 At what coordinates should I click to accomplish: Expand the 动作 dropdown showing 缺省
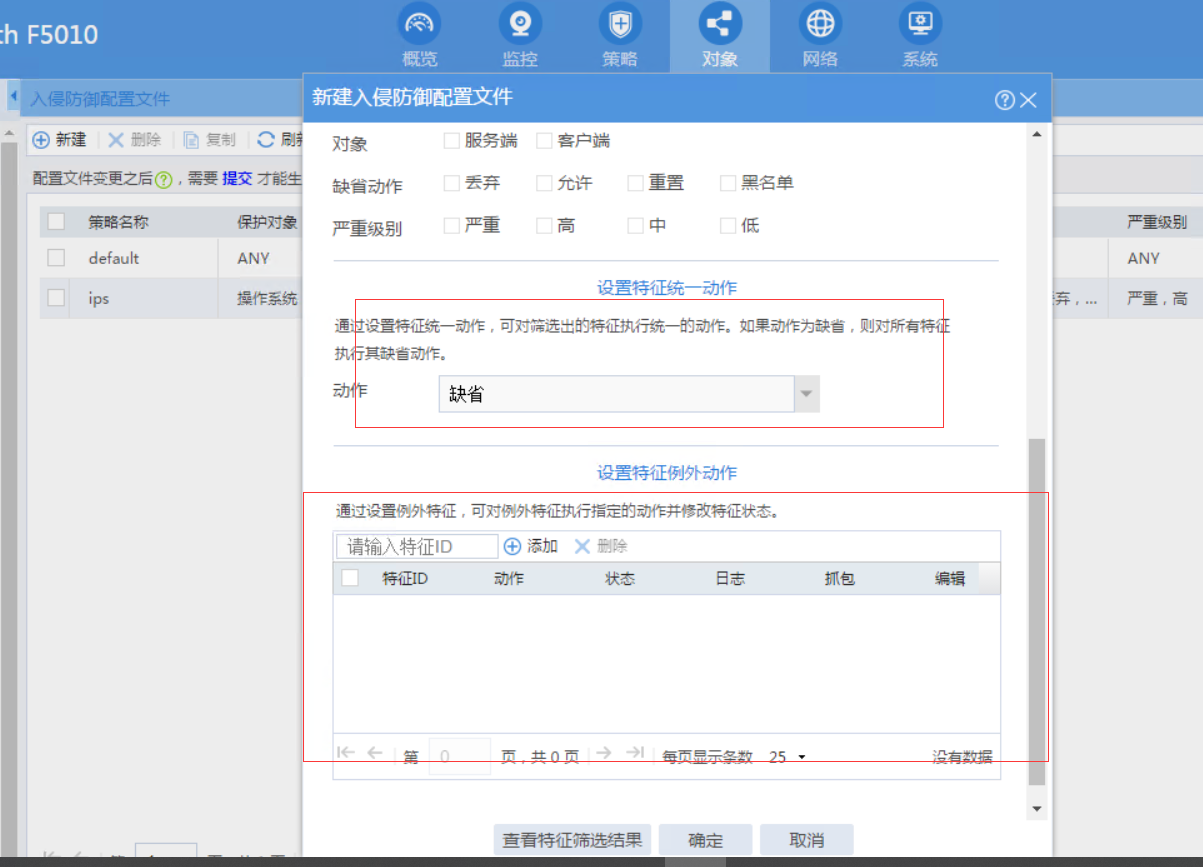point(807,394)
